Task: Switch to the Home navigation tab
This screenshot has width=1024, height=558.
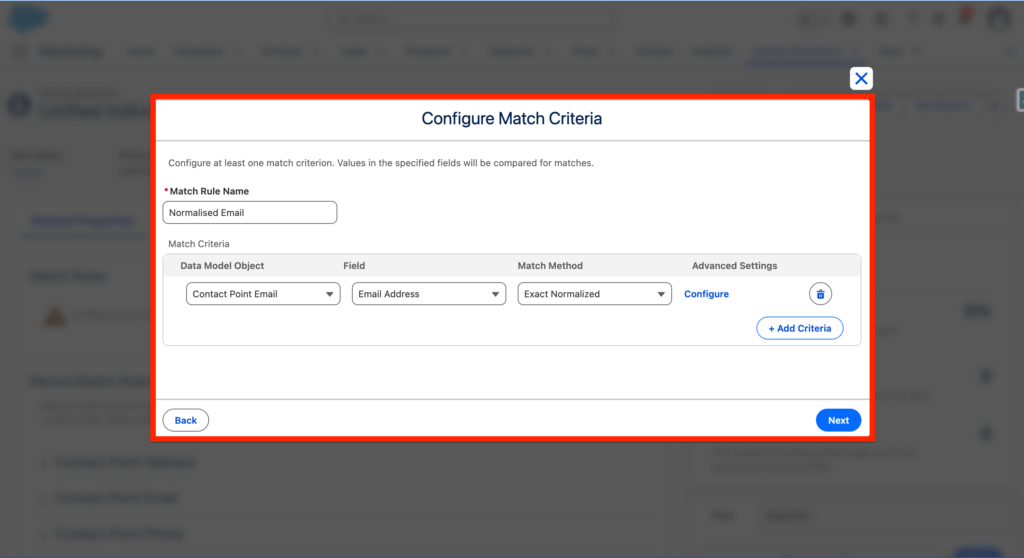Action: 141,52
